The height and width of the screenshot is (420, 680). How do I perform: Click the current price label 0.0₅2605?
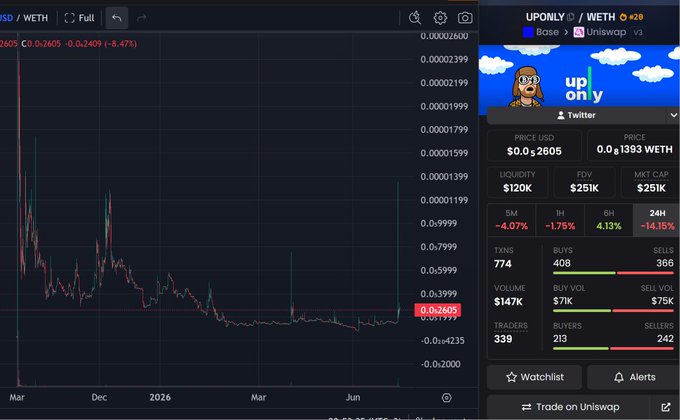(x=438, y=310)
